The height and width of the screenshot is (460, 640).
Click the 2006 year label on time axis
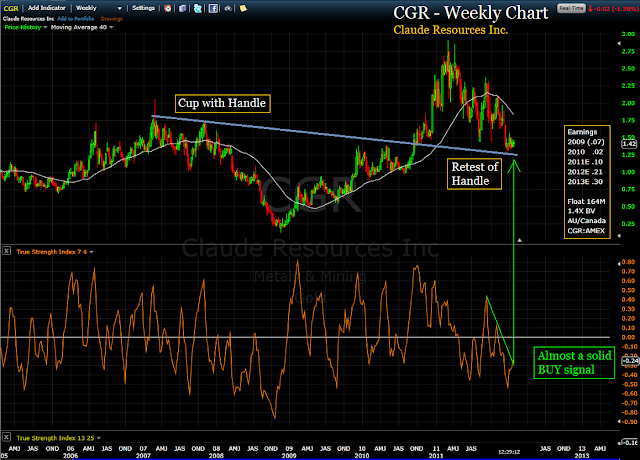pyautogui.click(x=70, y=456)
